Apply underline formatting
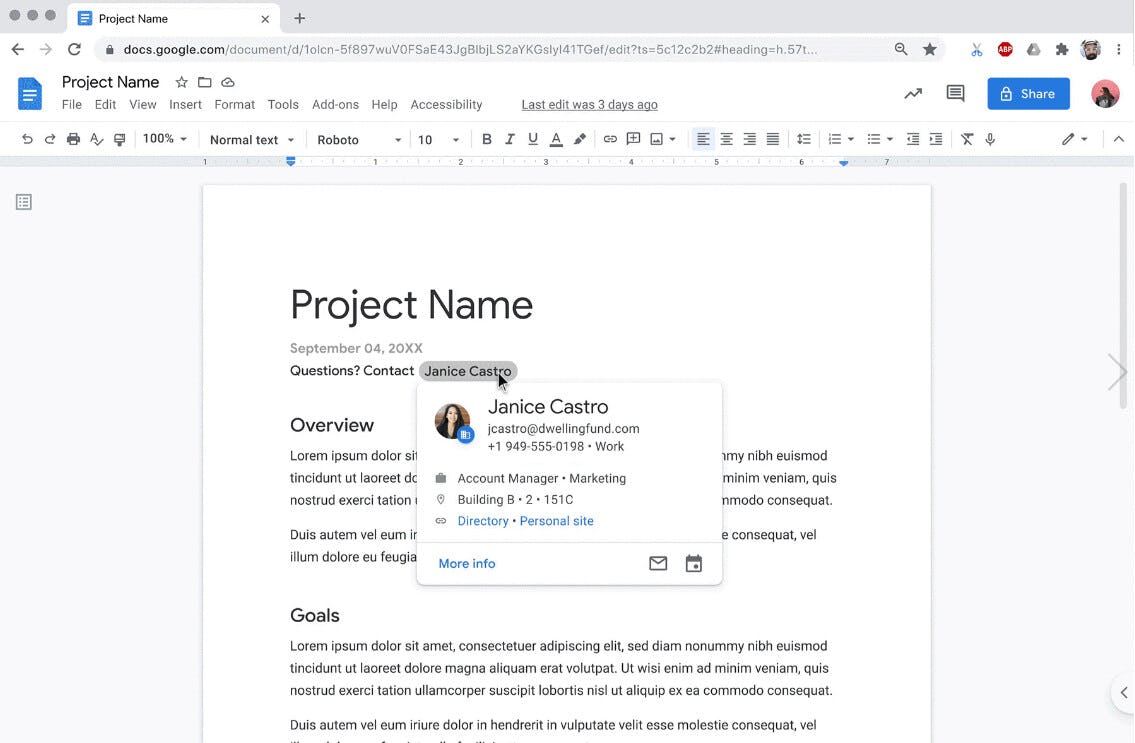Viewport: 1135px width, 743px height. click(x=533, y=139)
